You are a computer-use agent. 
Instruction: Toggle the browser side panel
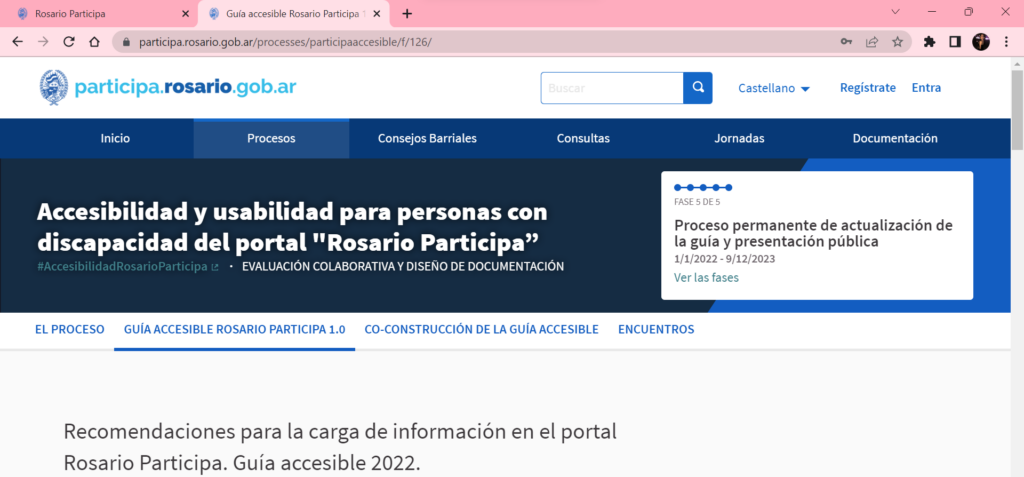pyautogui.click(x=955, y=42)
